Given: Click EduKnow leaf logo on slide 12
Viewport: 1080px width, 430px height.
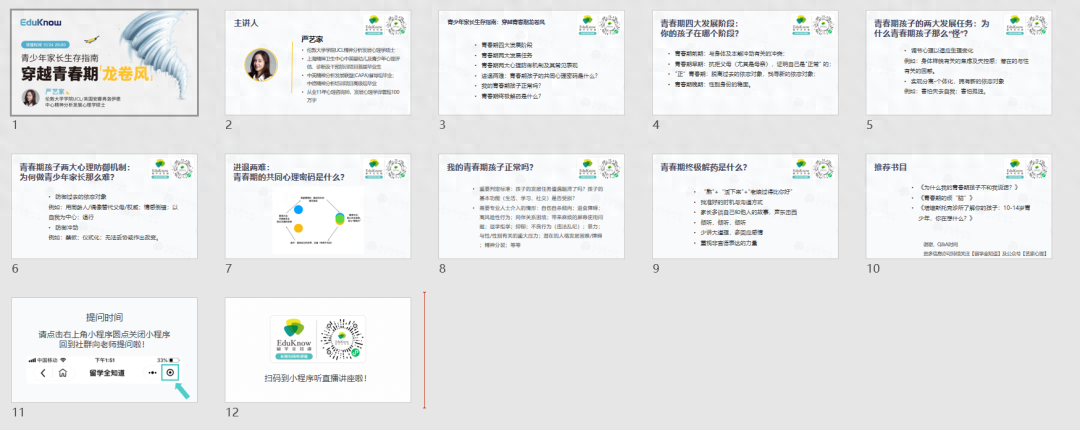Looking at the screenshot, I should pos(293,329).
